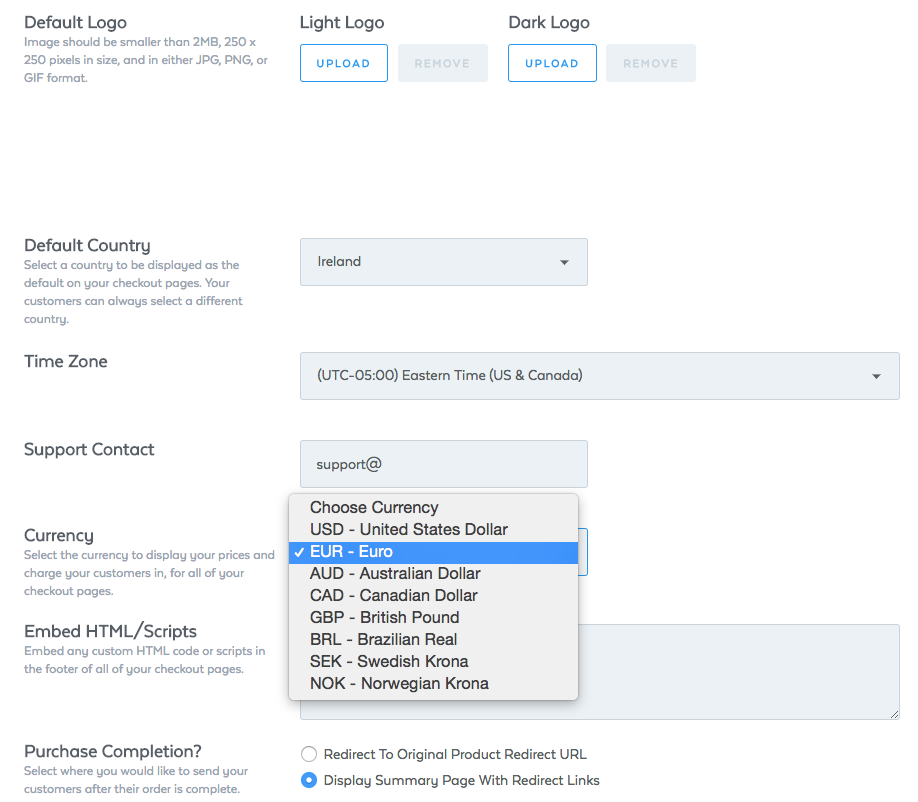918x802 pixels.
Task: Click the Purchase Completion? heading
Action: click(113, 751)
